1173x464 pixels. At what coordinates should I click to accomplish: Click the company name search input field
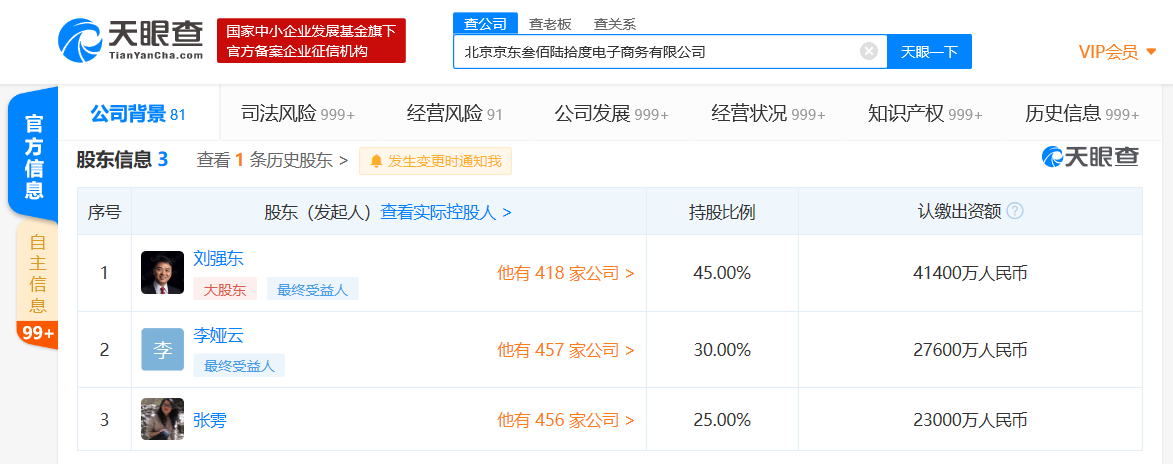pos(655,51)
